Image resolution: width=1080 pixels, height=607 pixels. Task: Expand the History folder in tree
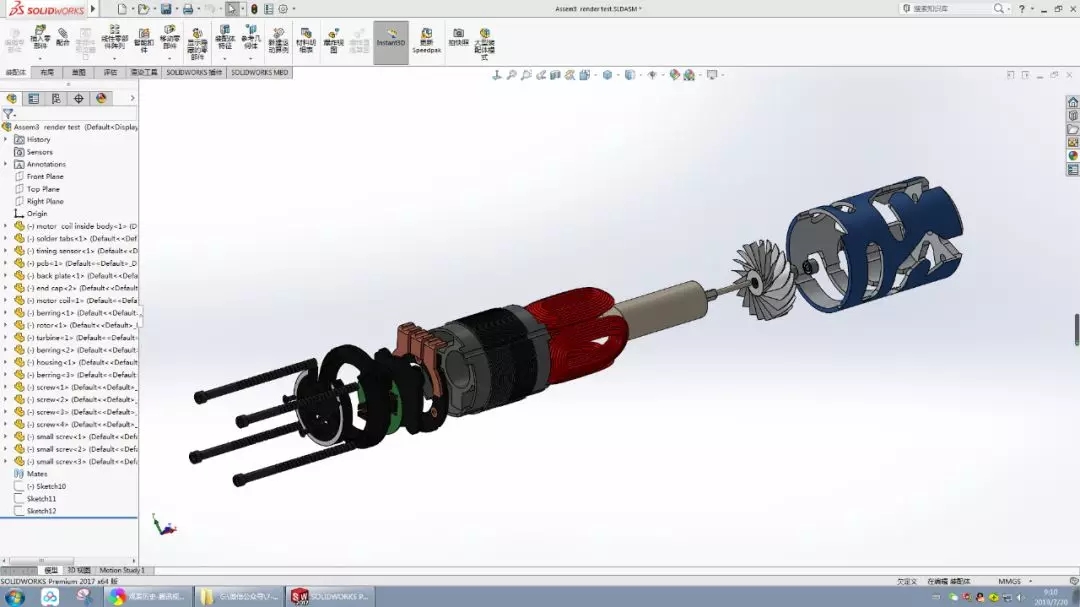pos(6,139)
